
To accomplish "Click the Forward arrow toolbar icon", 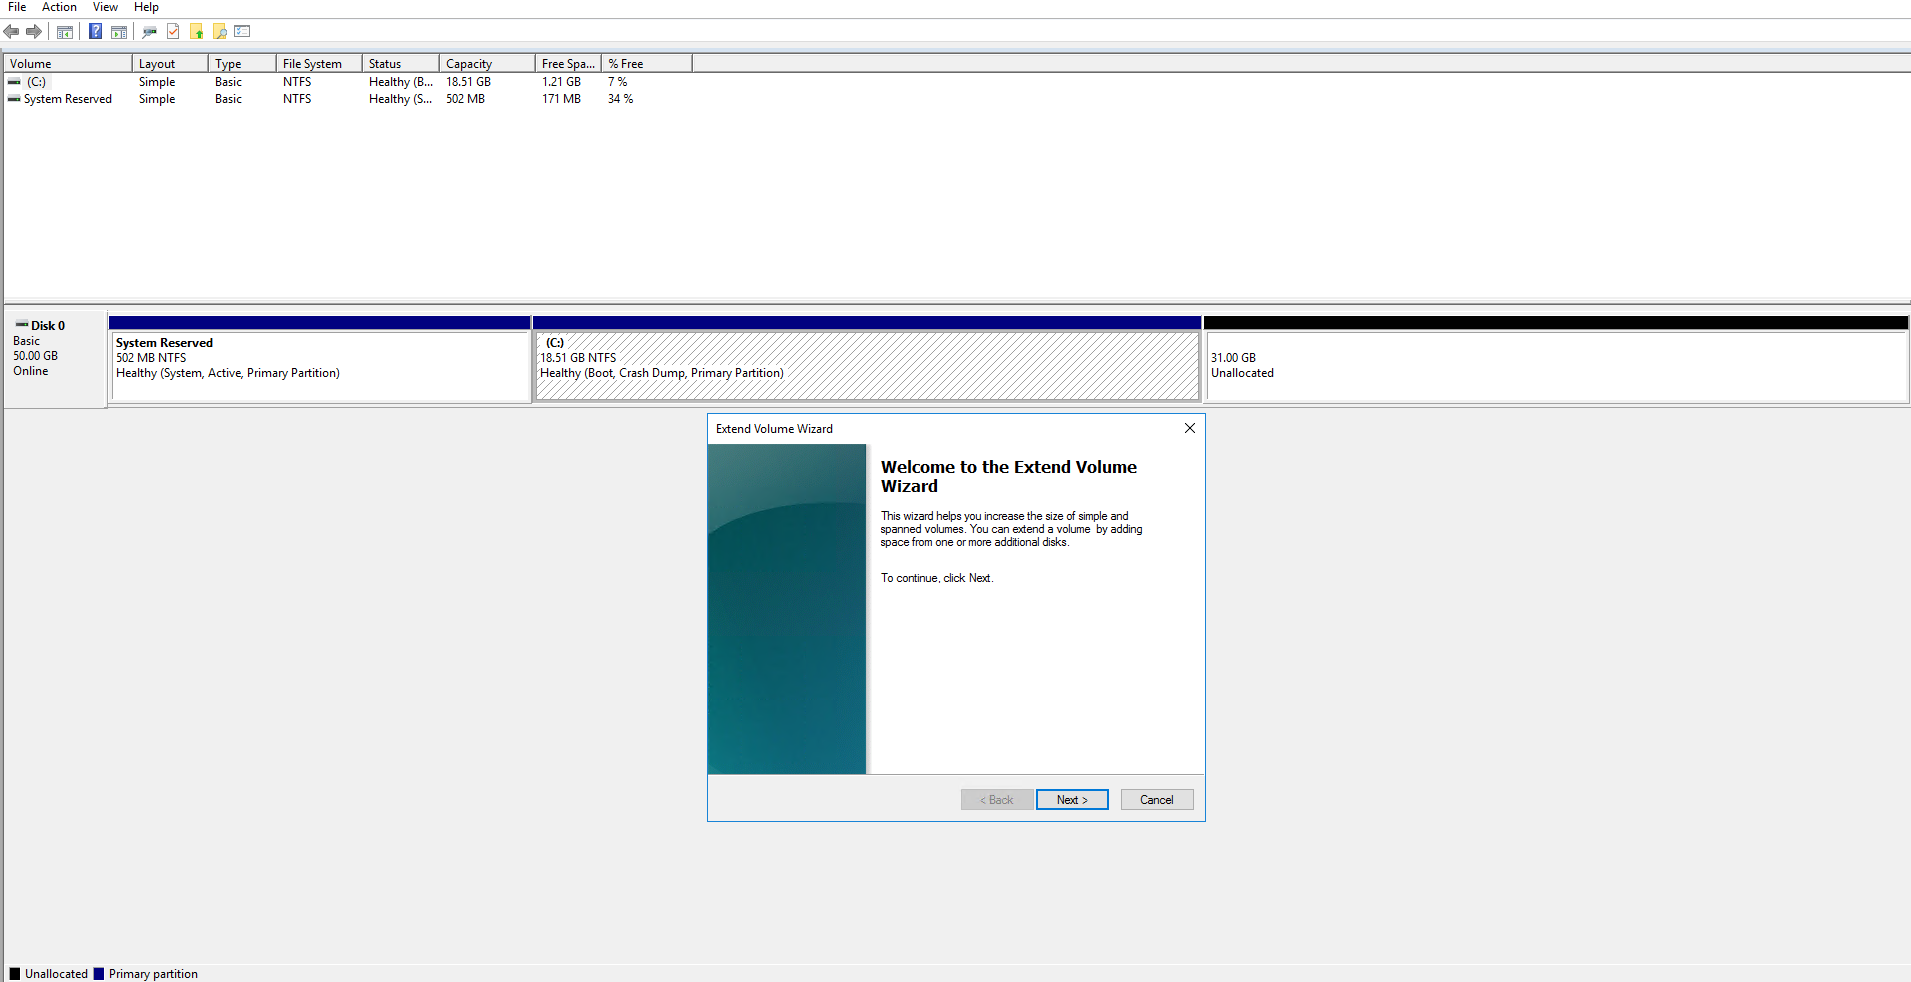I will pyautogui.click(x=34, y=31).
